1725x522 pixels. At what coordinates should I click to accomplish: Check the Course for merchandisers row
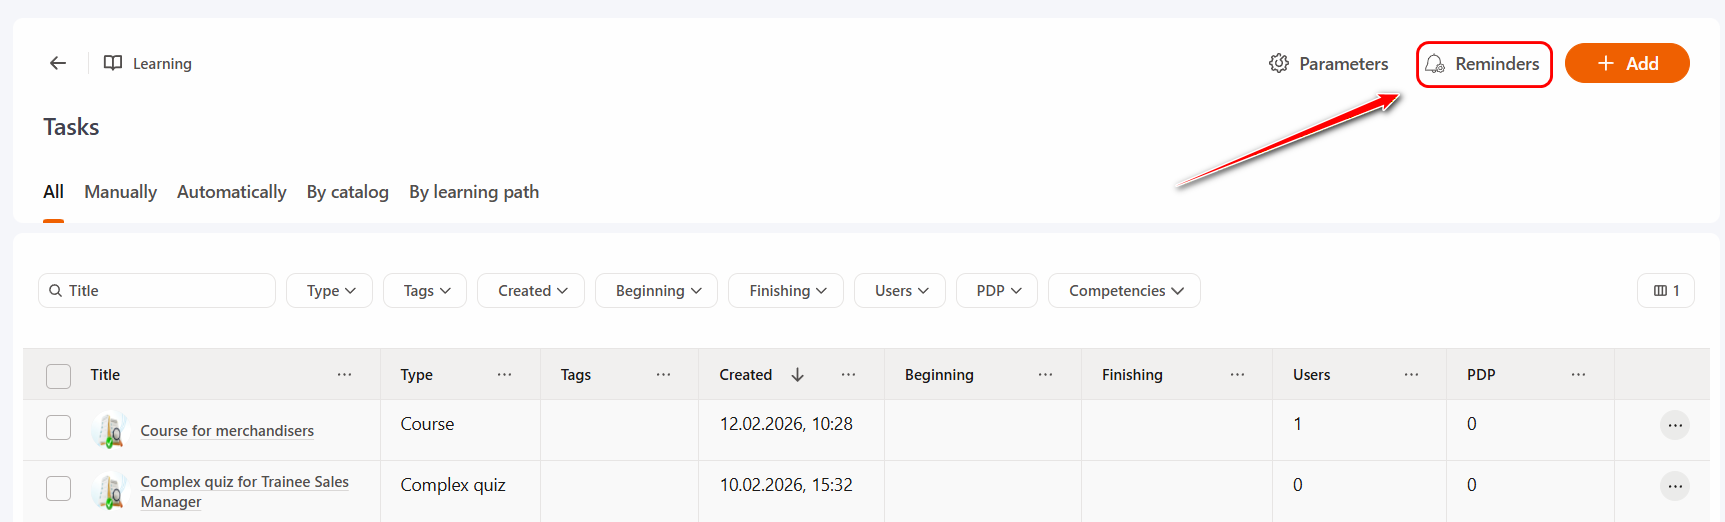click(x=59, y=428)
